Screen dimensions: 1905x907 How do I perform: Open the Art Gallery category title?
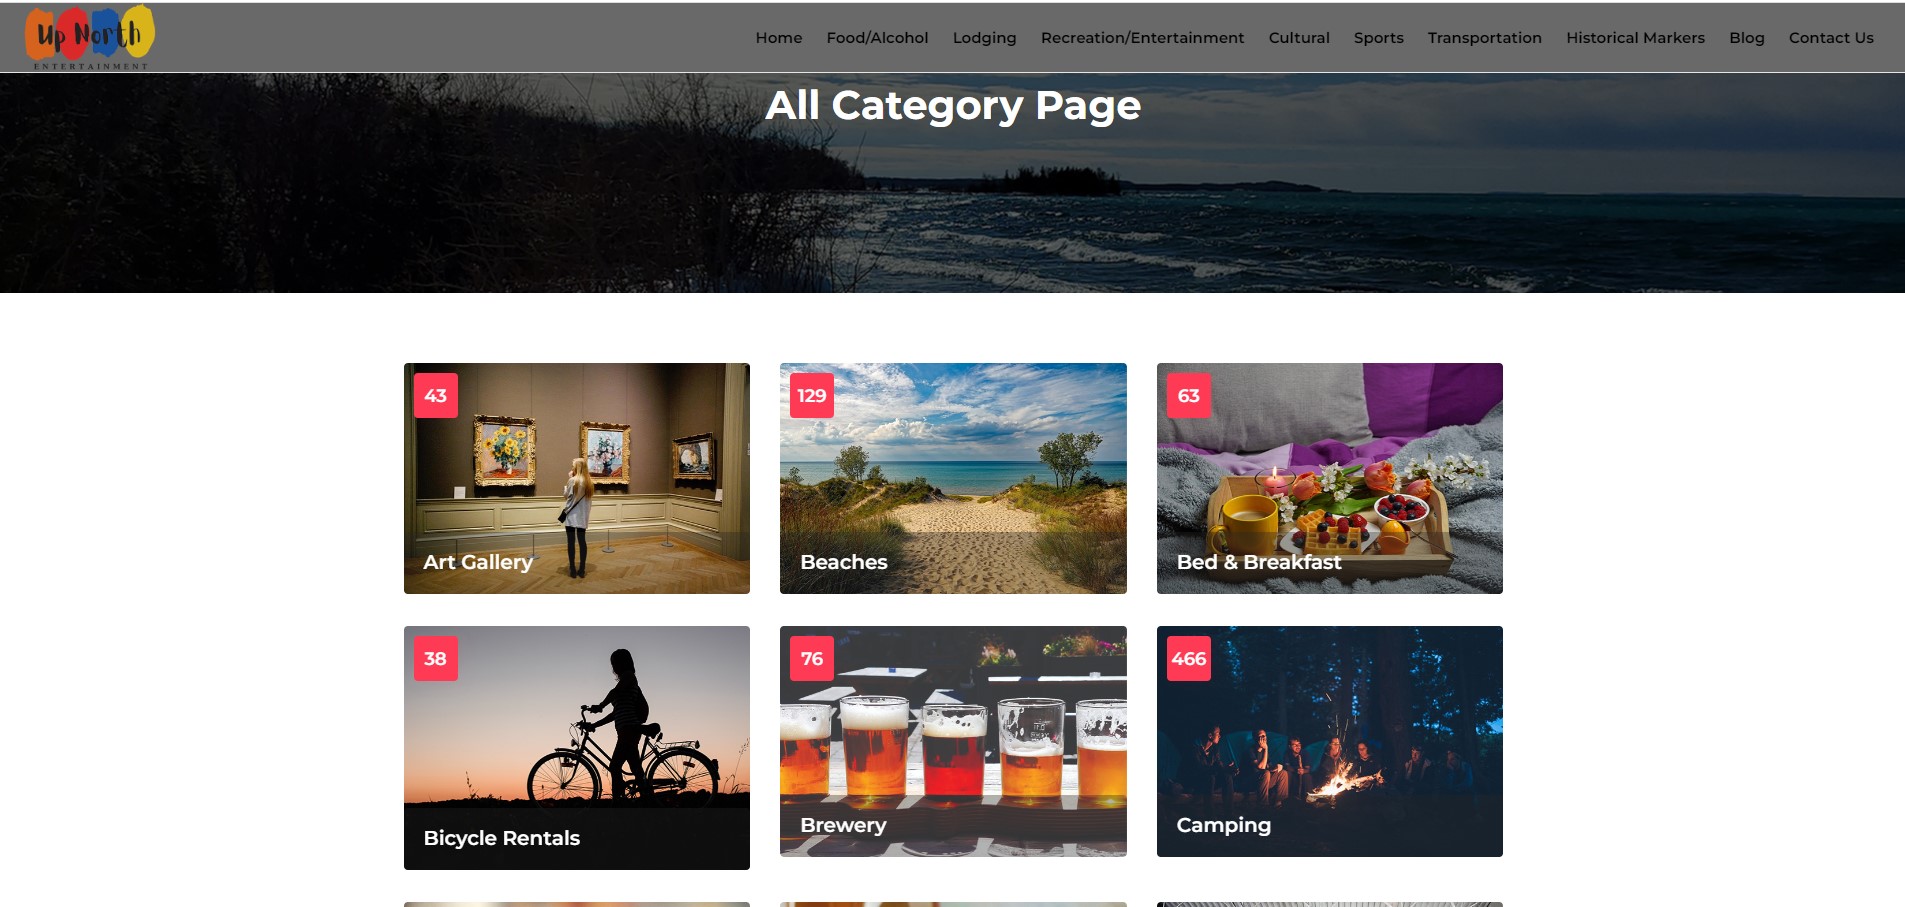click(478, 562)
